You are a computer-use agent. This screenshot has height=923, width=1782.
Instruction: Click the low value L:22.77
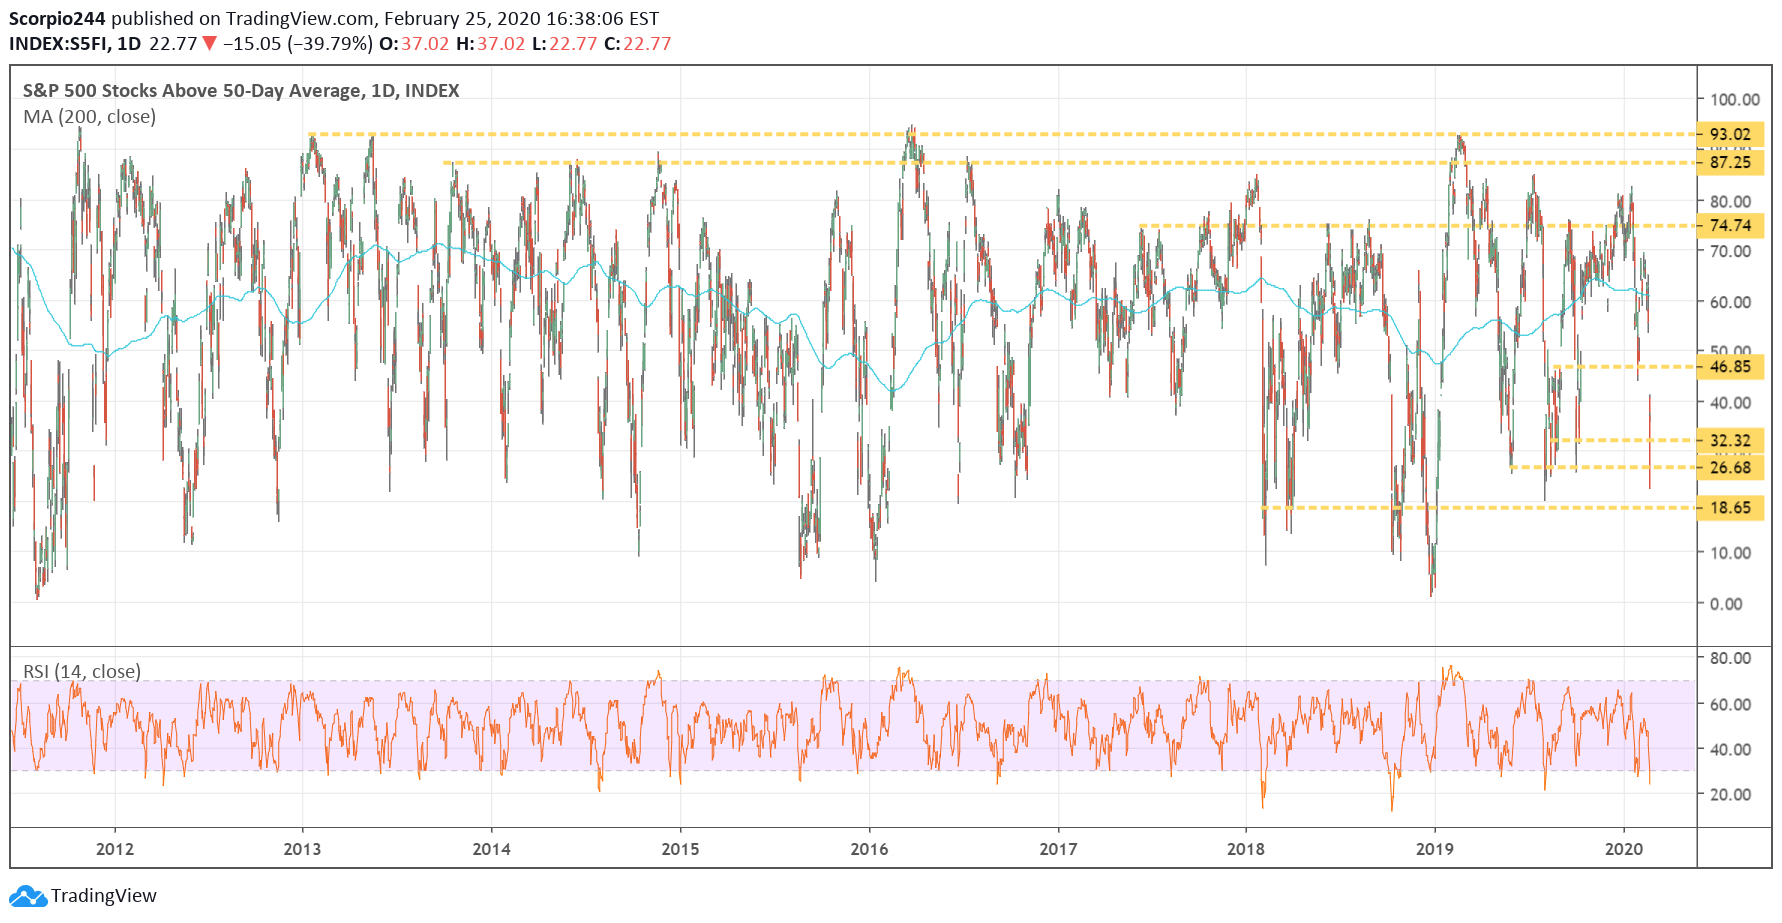coord(564,44)
